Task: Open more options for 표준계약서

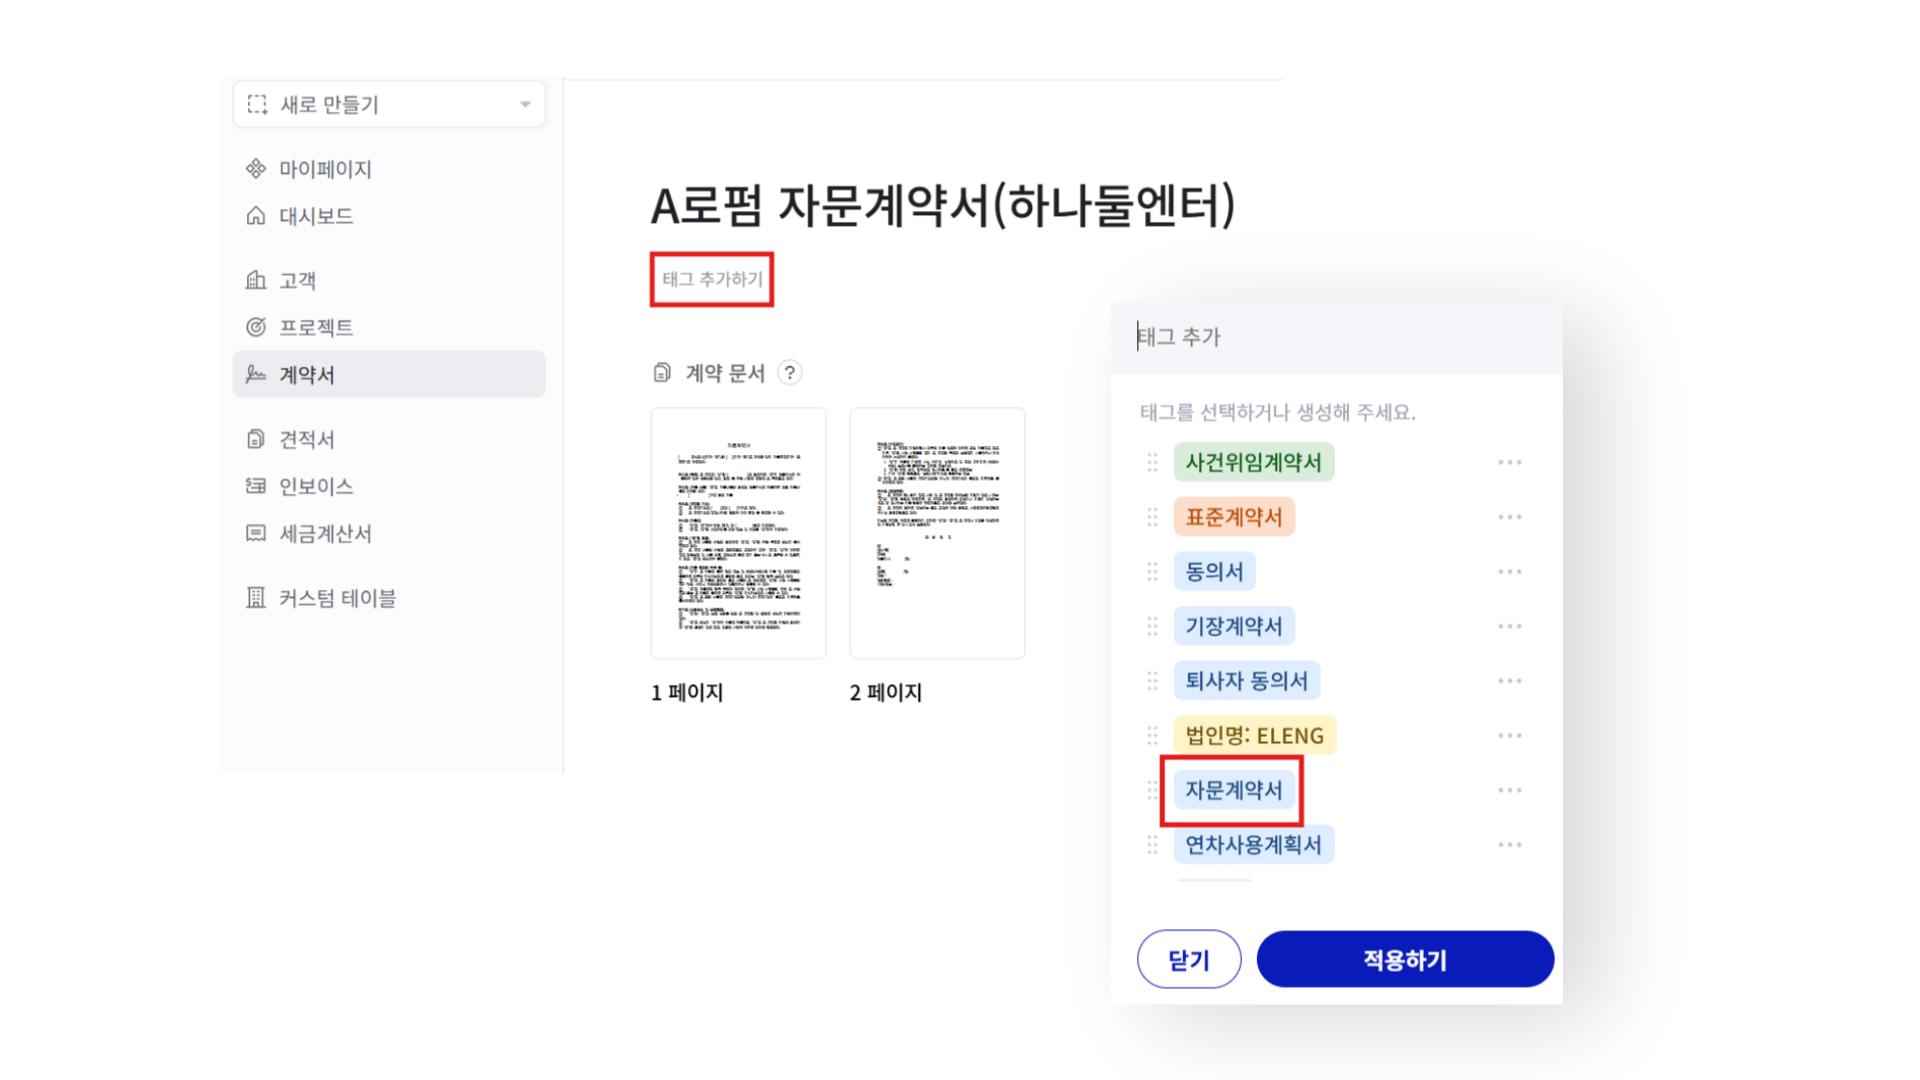Action: tap(1510, 517)
